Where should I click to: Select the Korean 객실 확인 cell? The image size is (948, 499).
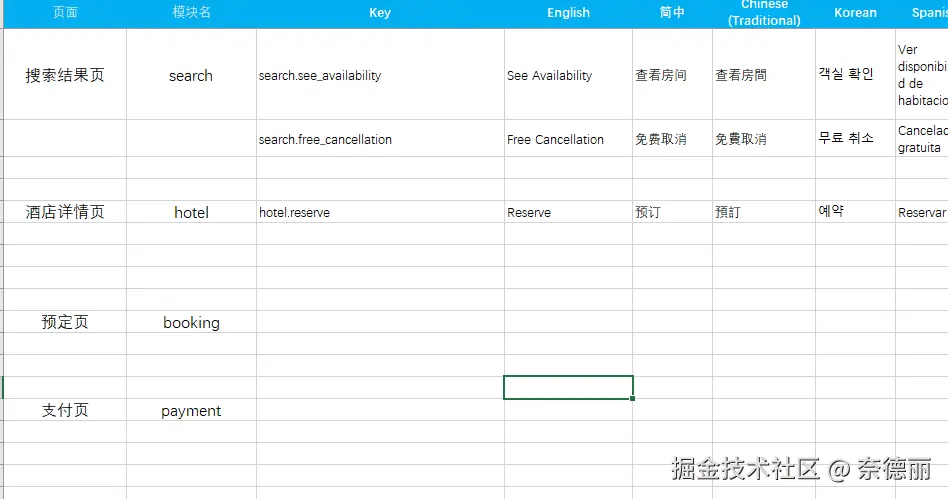pos(855,74)
